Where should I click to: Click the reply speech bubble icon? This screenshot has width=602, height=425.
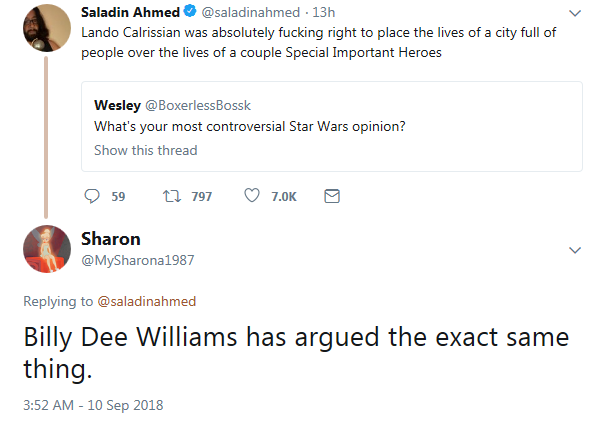tap(92, 197)
